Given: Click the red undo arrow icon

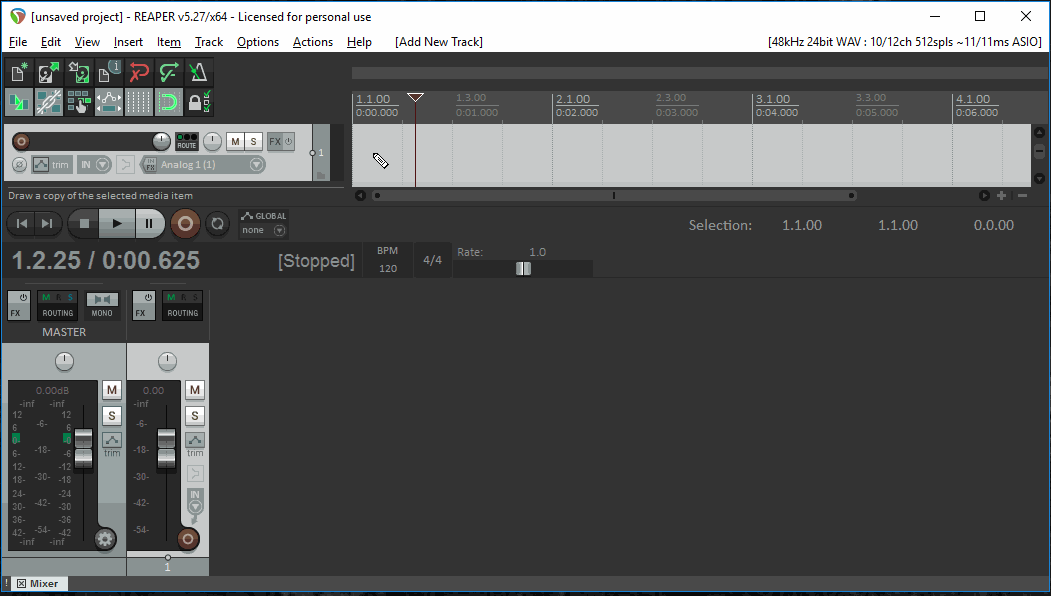Looking at the screenshot, I should pos(139,72).
